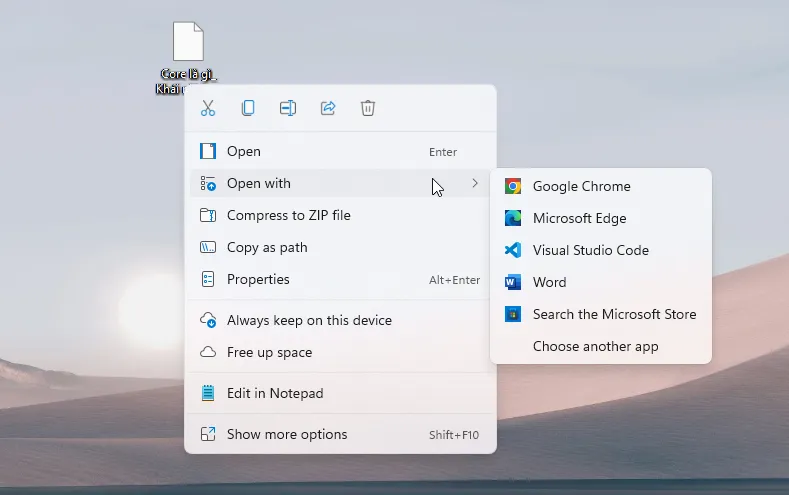Click the Show more options icon
This screenshot has width=789, height=495.
(208, 434)
